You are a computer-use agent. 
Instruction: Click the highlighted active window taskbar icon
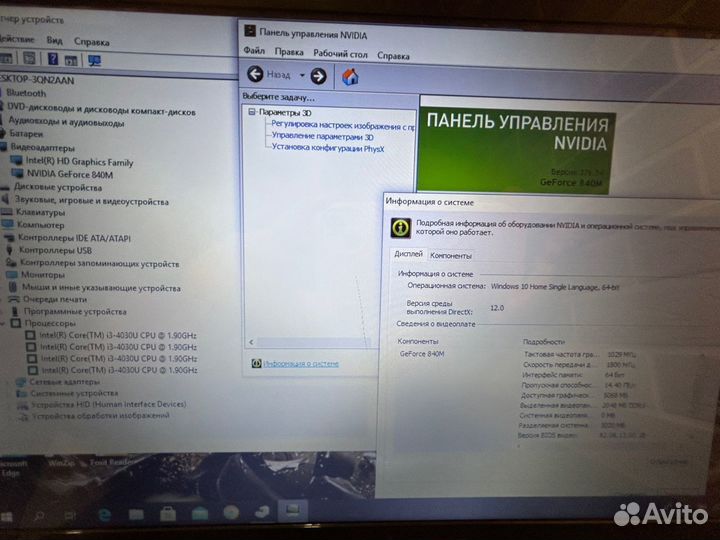pos(292,510)
